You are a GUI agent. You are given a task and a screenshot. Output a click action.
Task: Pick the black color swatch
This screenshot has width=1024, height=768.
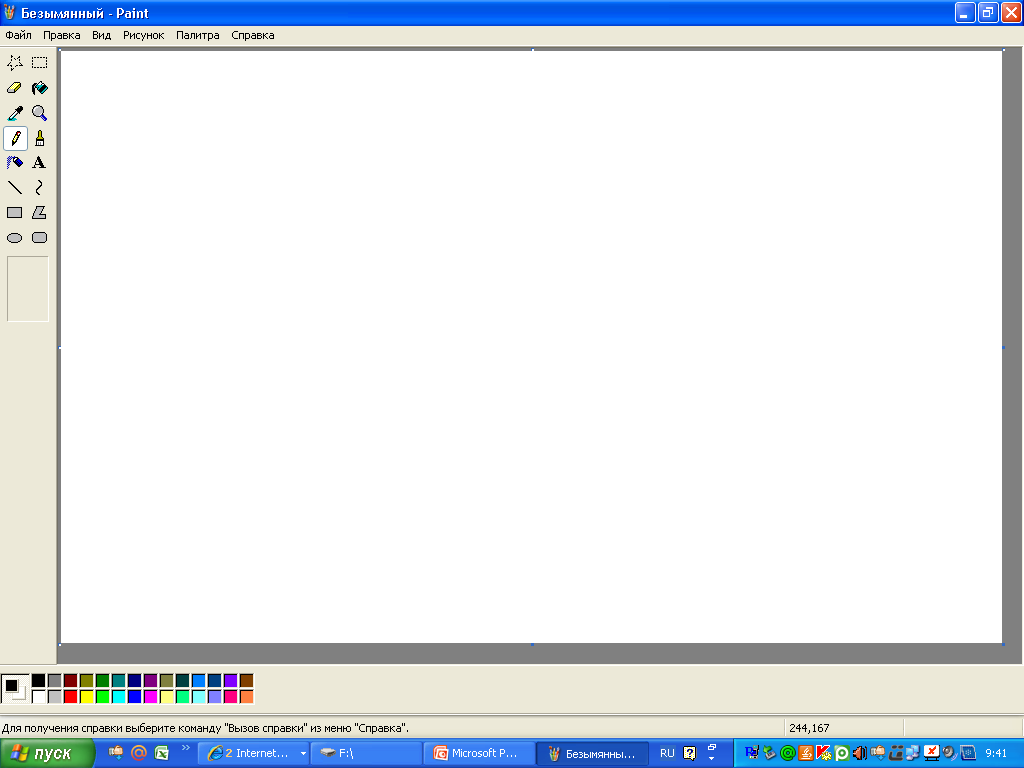39,680
